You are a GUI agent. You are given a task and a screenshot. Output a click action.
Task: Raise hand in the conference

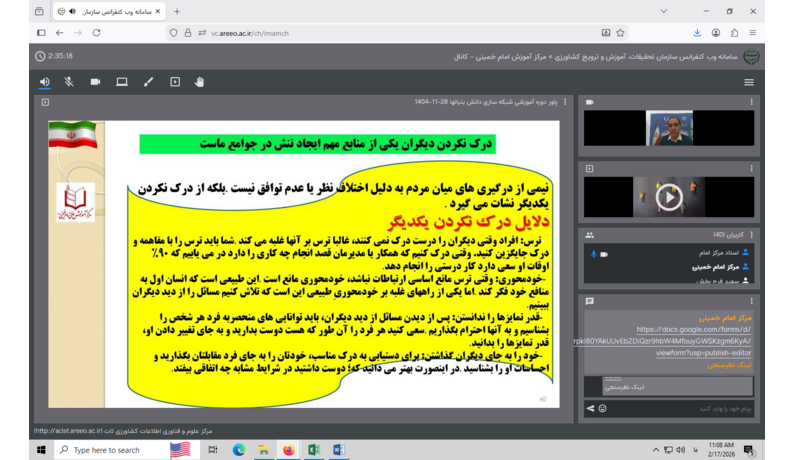199,82
